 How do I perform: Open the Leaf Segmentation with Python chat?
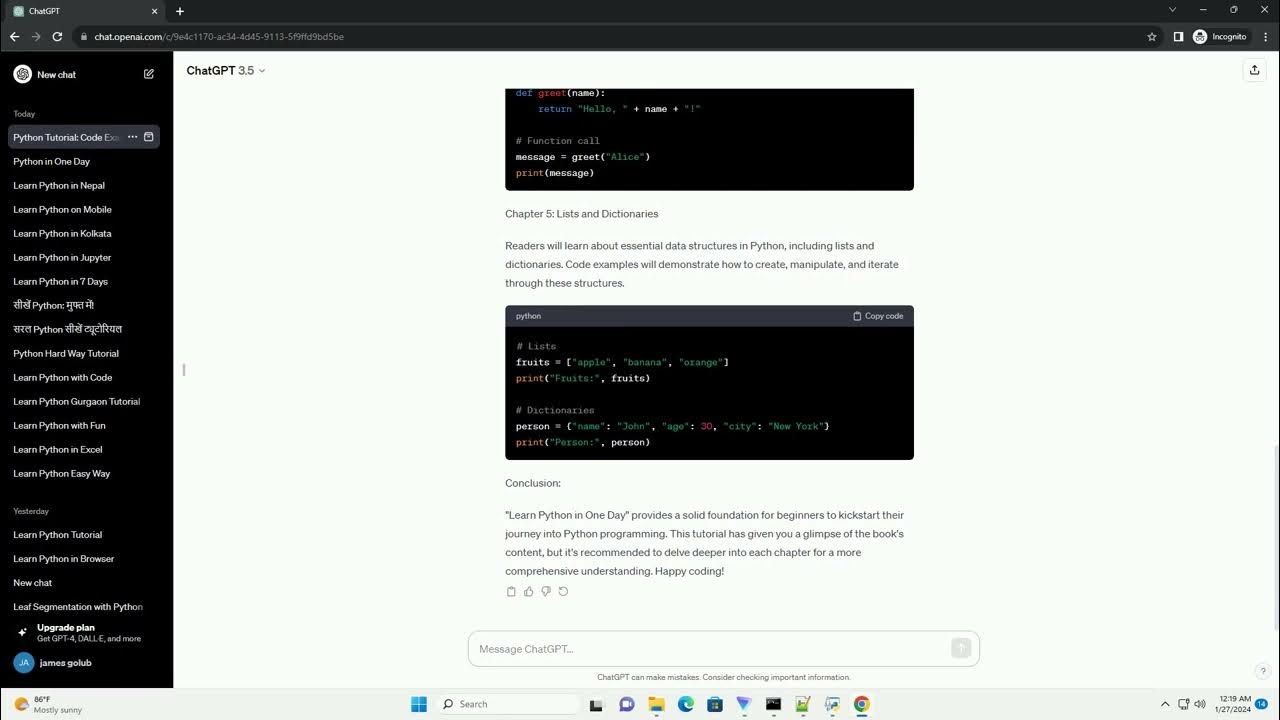click(x=84, y=606)
